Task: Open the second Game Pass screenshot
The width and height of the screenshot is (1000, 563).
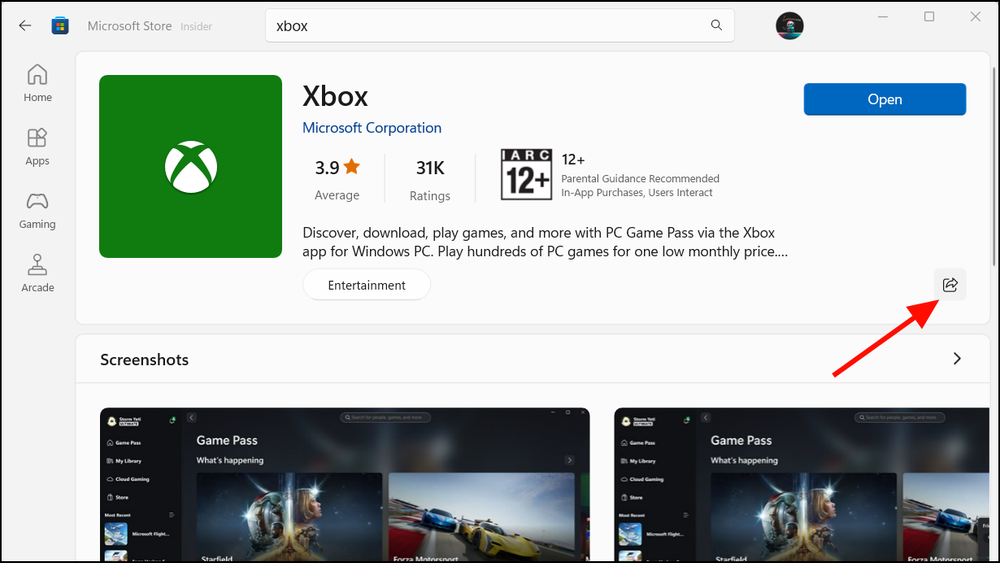Action: tap(802, 485)
